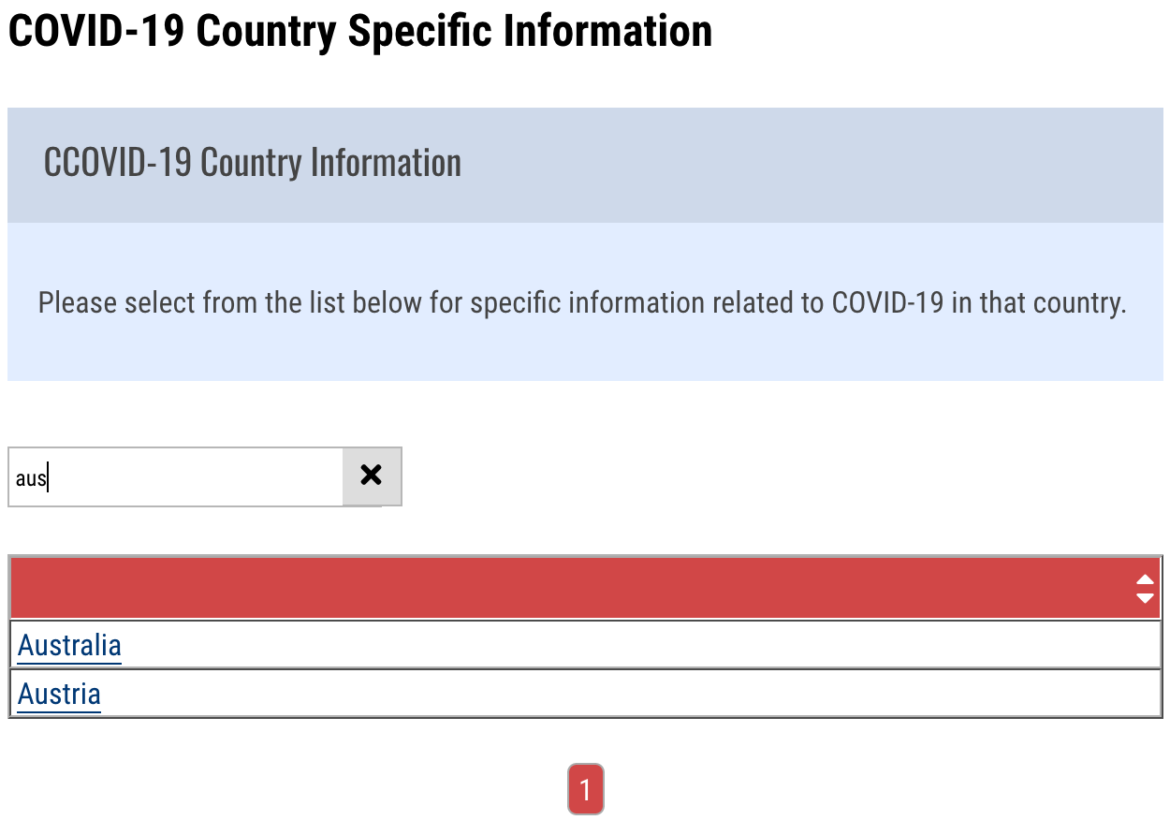The height and width of the screenshot is (820, 1170).
Task: Select the Austria table row
Action: coord(400,693)
